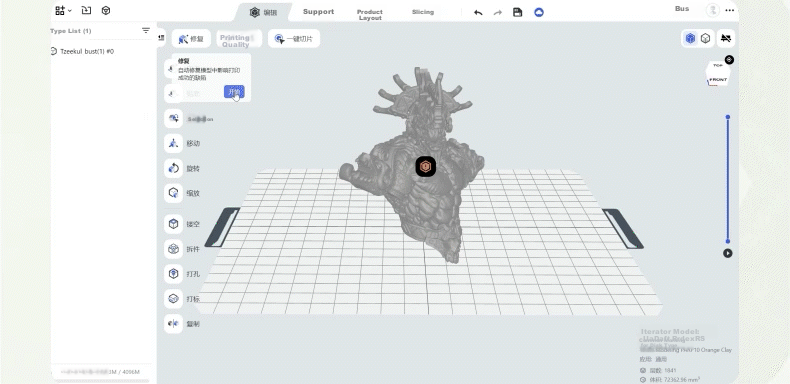Click the 一键切片 one-click slice button

pyautogui.click(x=294, y=39)
